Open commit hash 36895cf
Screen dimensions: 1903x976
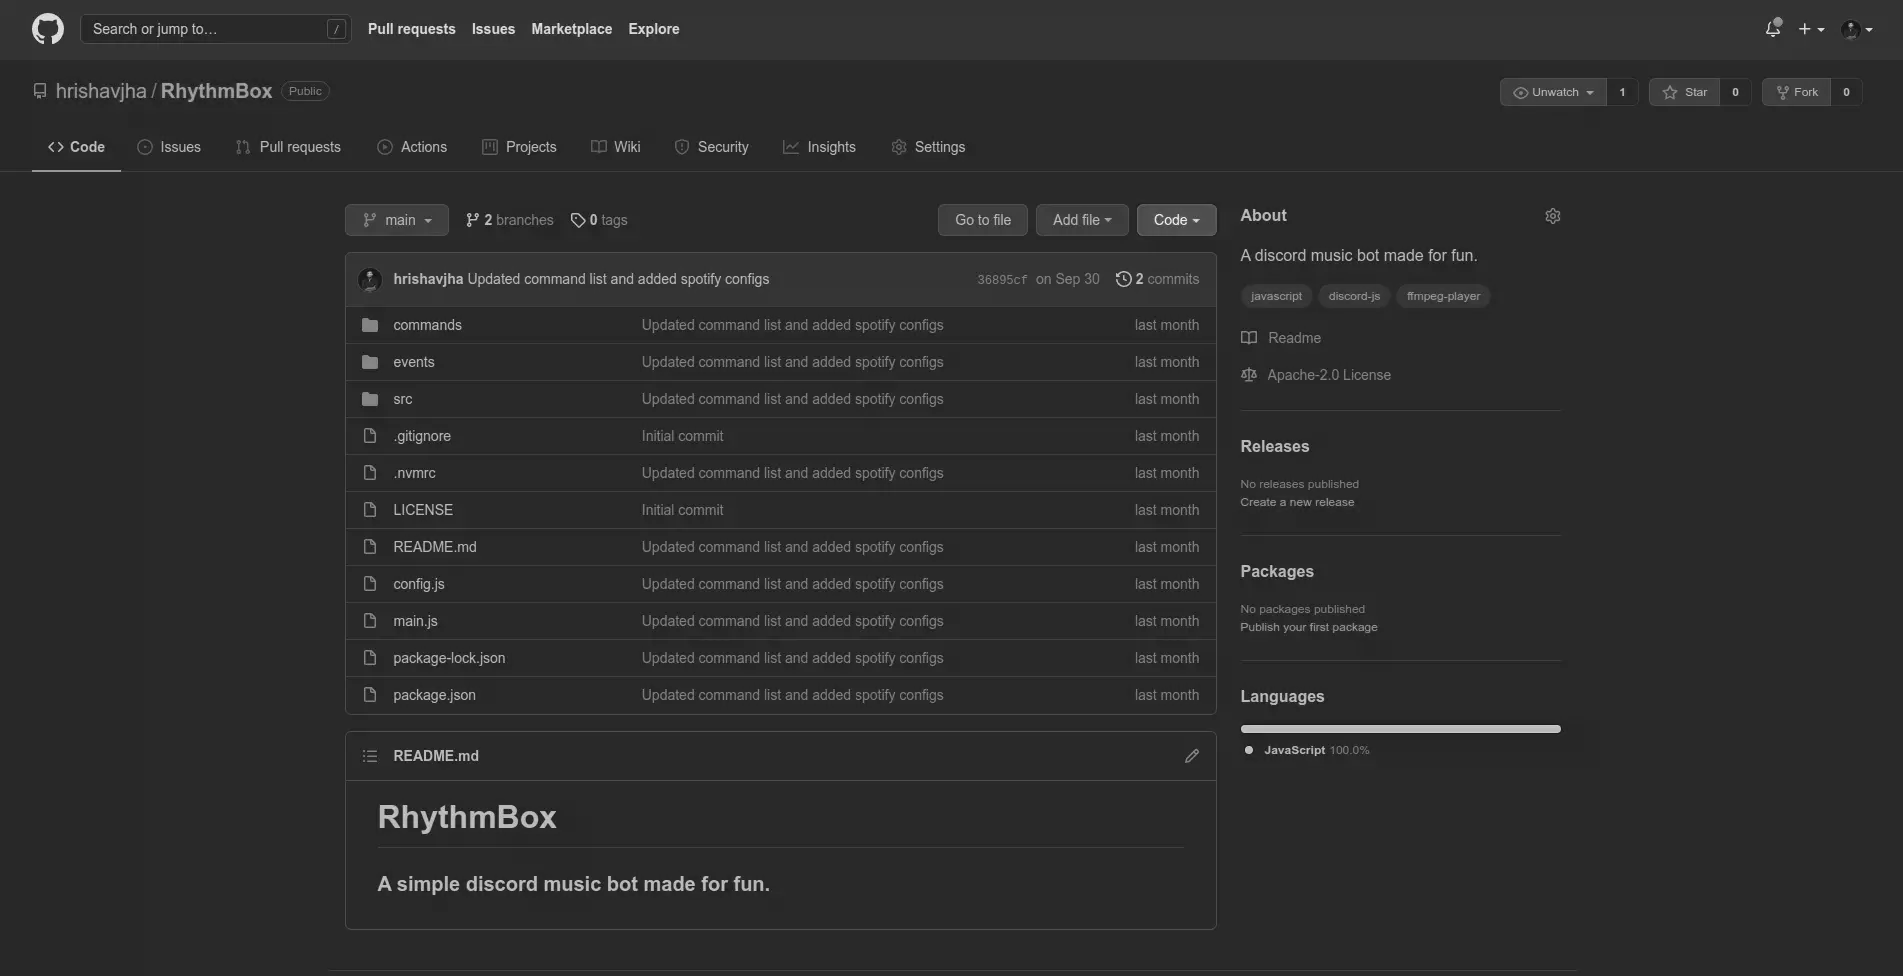point(1002,280)
